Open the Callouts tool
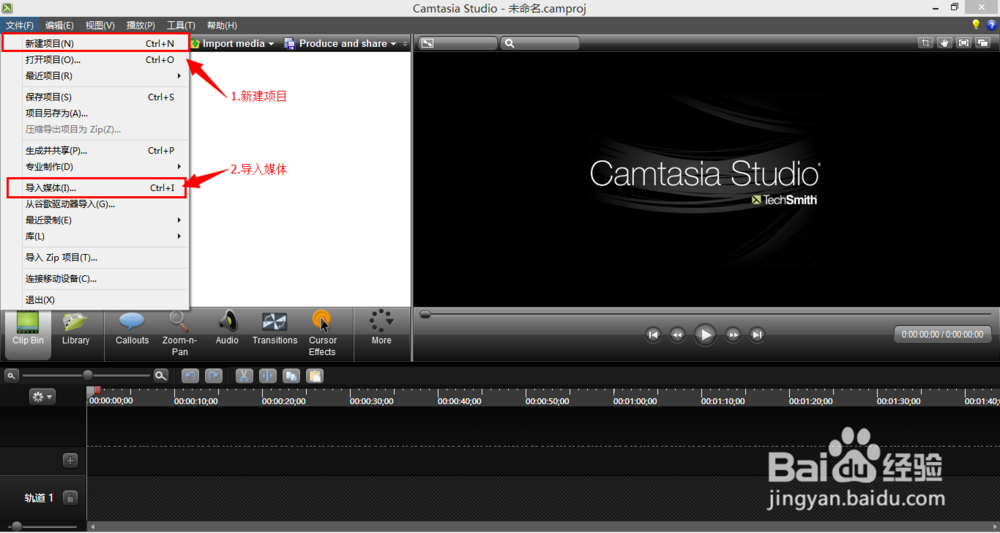Image resolution: width=1000 pixels, height=533 pixels. 132,328
